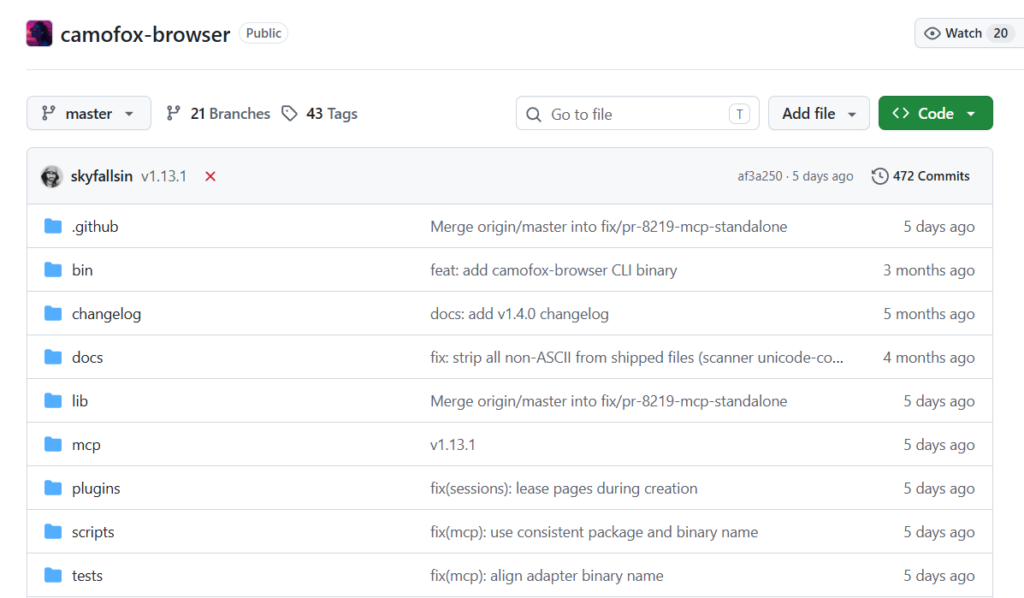Screen dimensions: 1024x598
Task: Open the Add file dropdown
Action: click(819, 114)
